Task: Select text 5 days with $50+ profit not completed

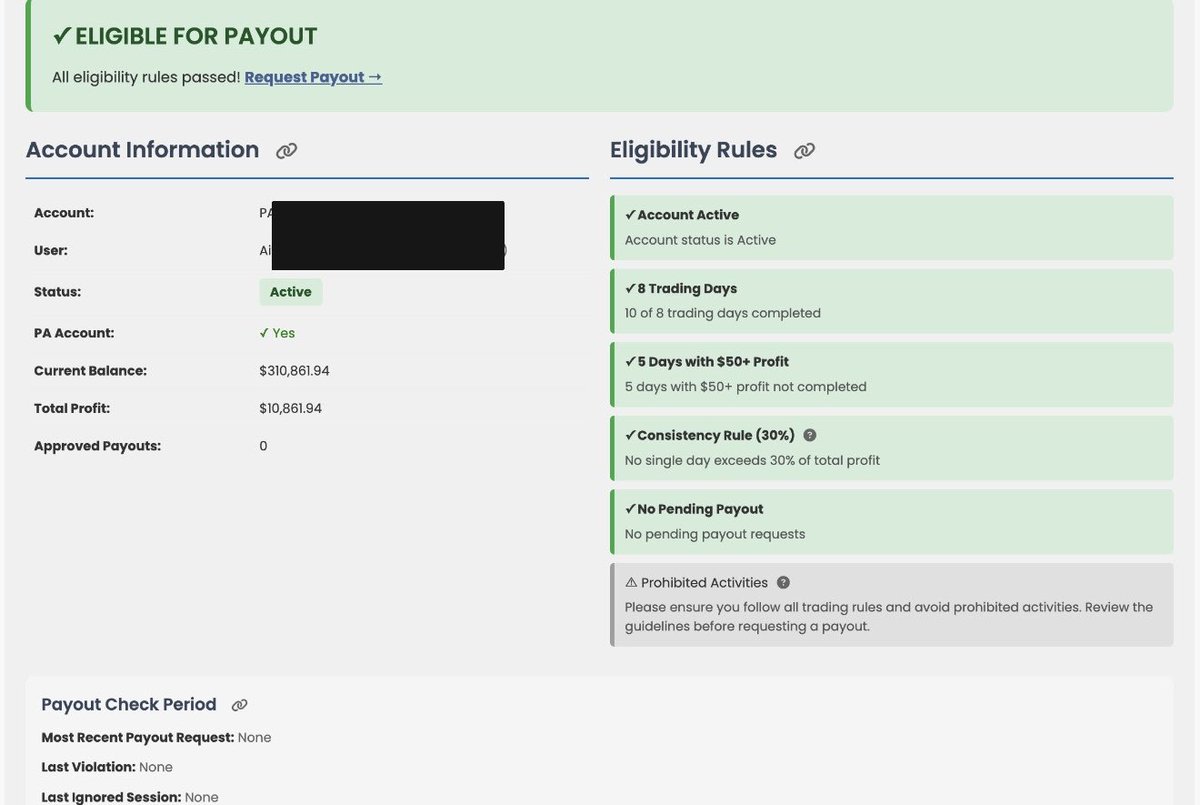Action: [746, 387]
